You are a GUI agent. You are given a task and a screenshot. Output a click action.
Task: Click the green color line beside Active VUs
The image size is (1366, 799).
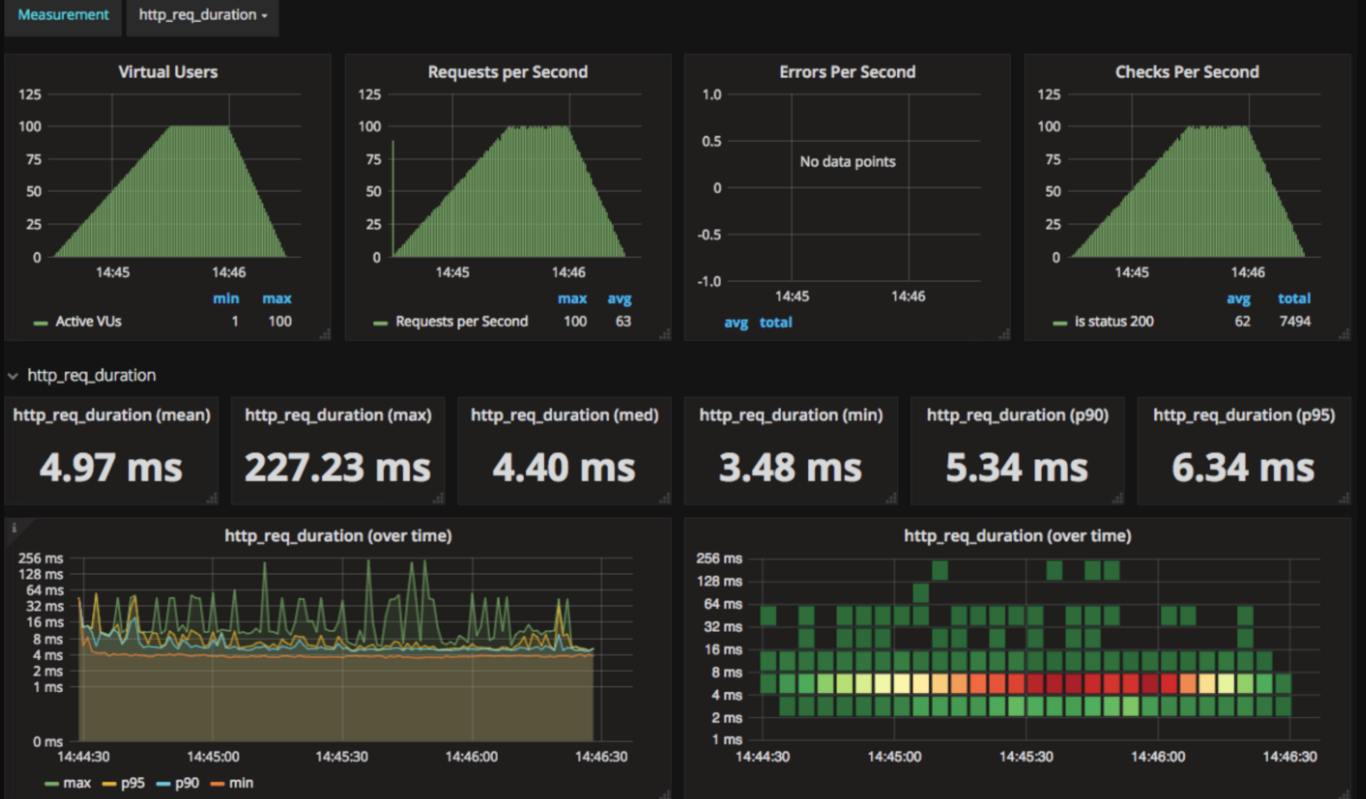tap(41, 323)
